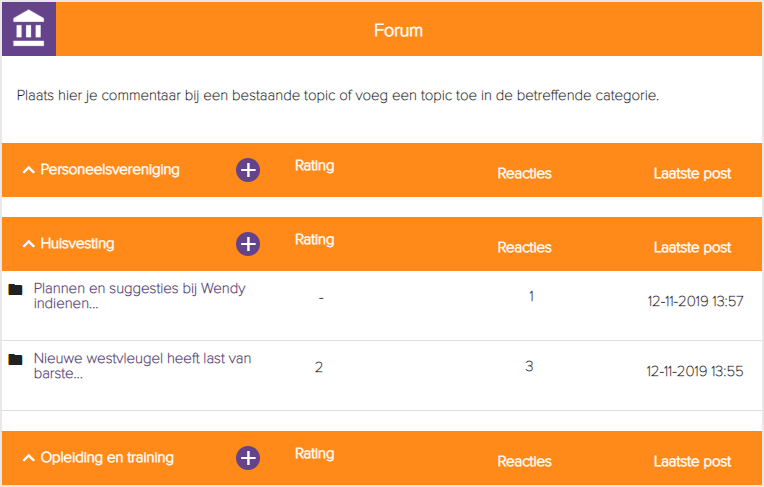
Task: Collapse the Personeelsvereniging category
Action: click(x=28, y=170)
